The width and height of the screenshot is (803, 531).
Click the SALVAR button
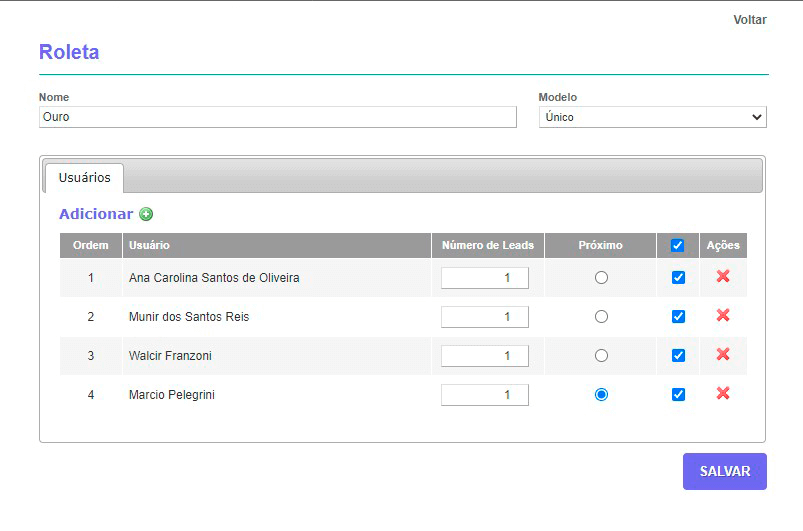[724, 471]
